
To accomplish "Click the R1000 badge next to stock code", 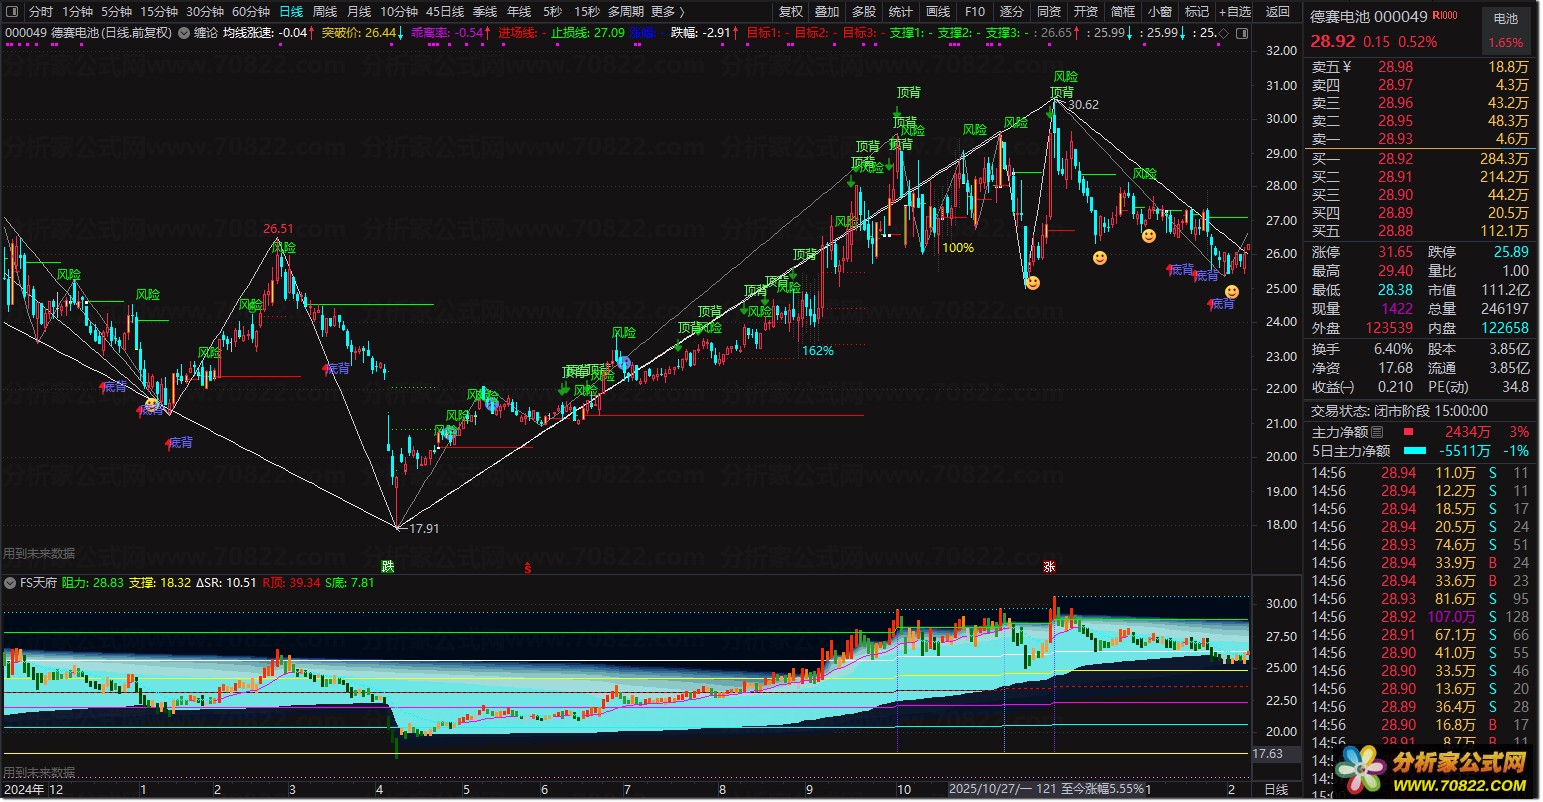I will pos(1445,17).
